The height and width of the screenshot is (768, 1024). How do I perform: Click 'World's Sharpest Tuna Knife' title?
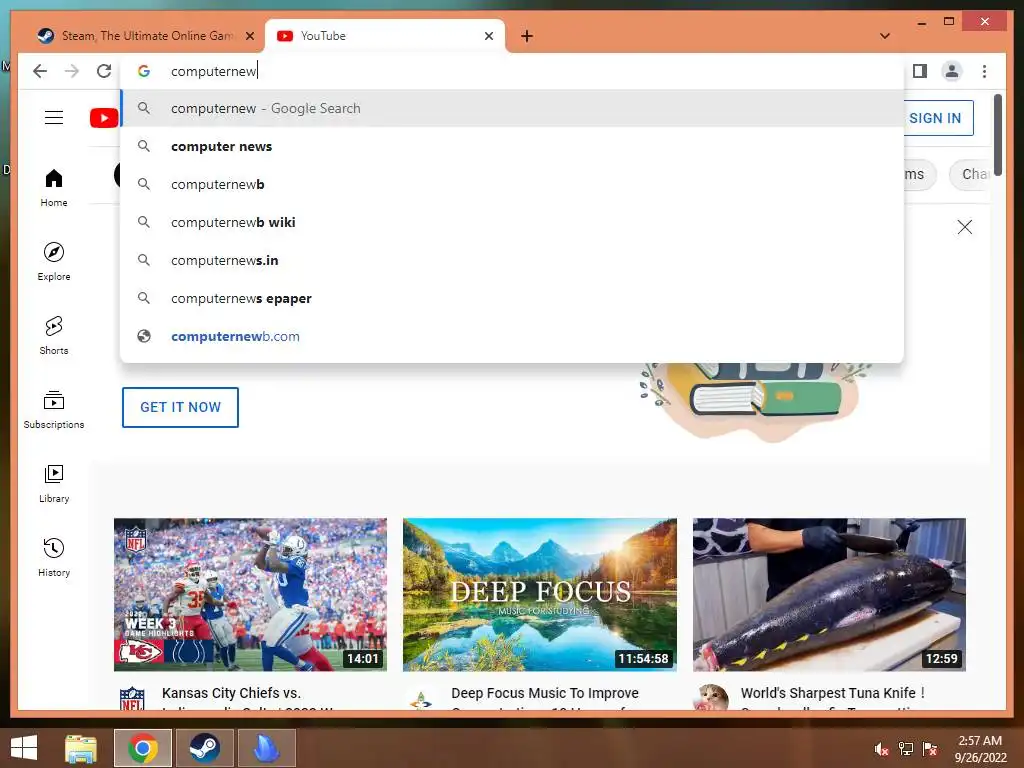[x=833, y=693]
